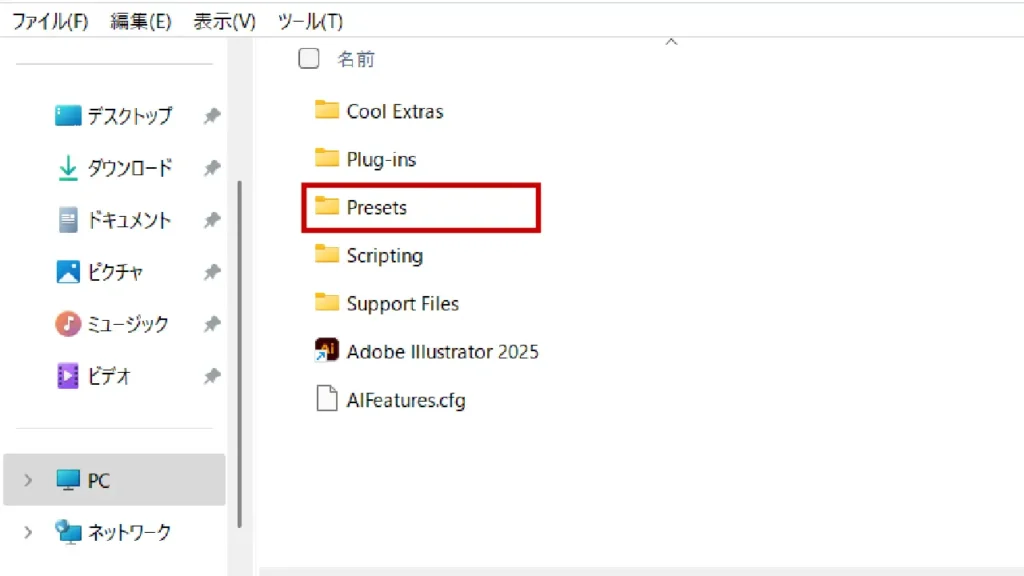Click the Cool Extras folder icon
This screenshot has height=576, width=1024.
click(x=326, y=110)
